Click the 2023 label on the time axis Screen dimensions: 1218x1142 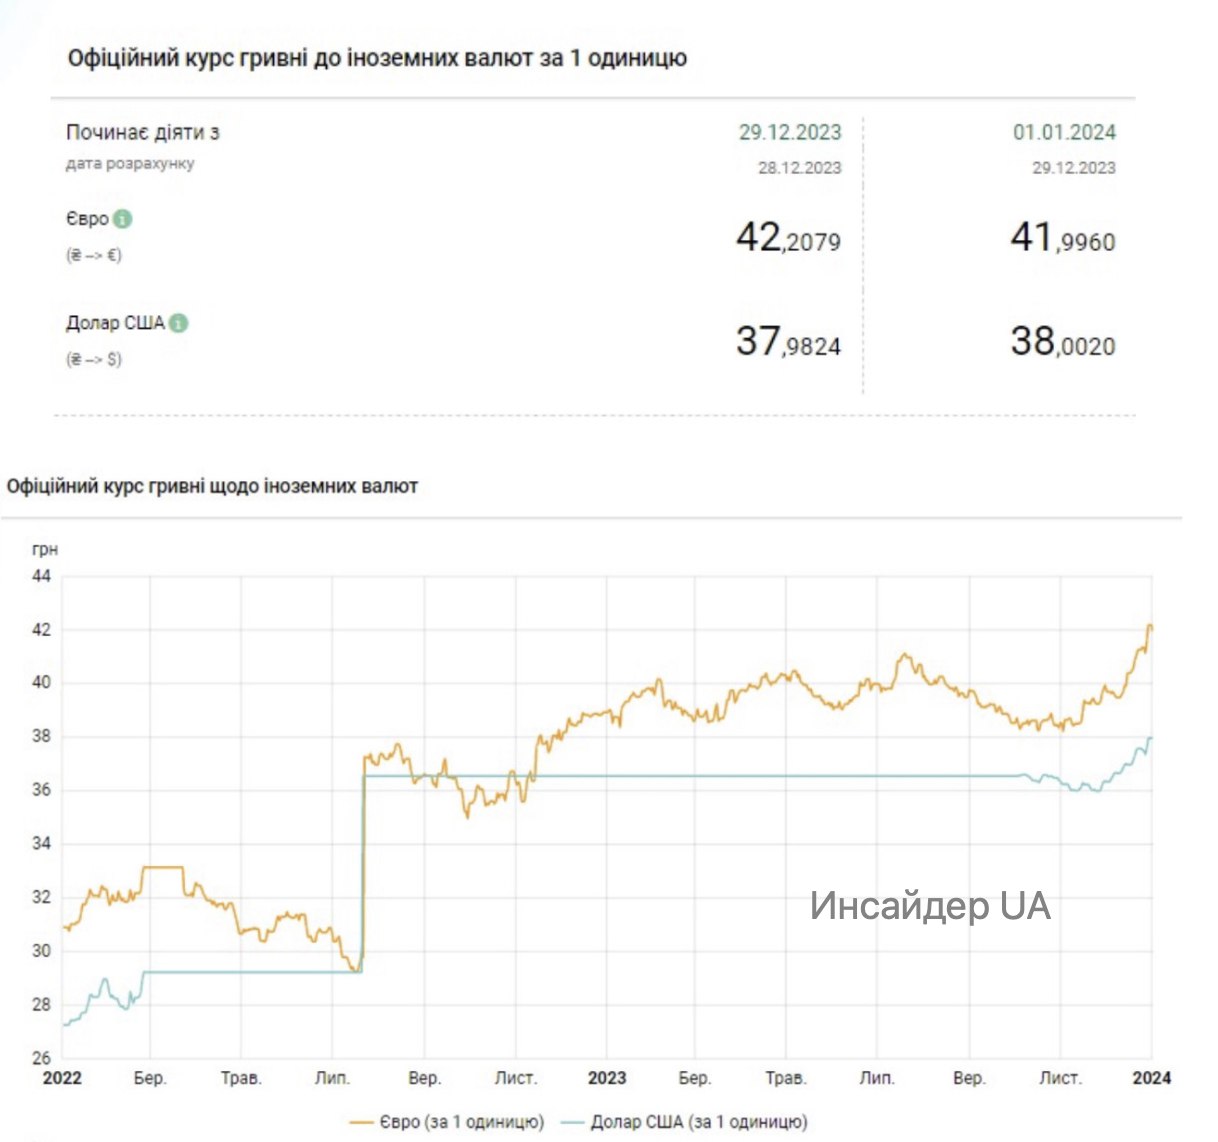[607, 1078]
